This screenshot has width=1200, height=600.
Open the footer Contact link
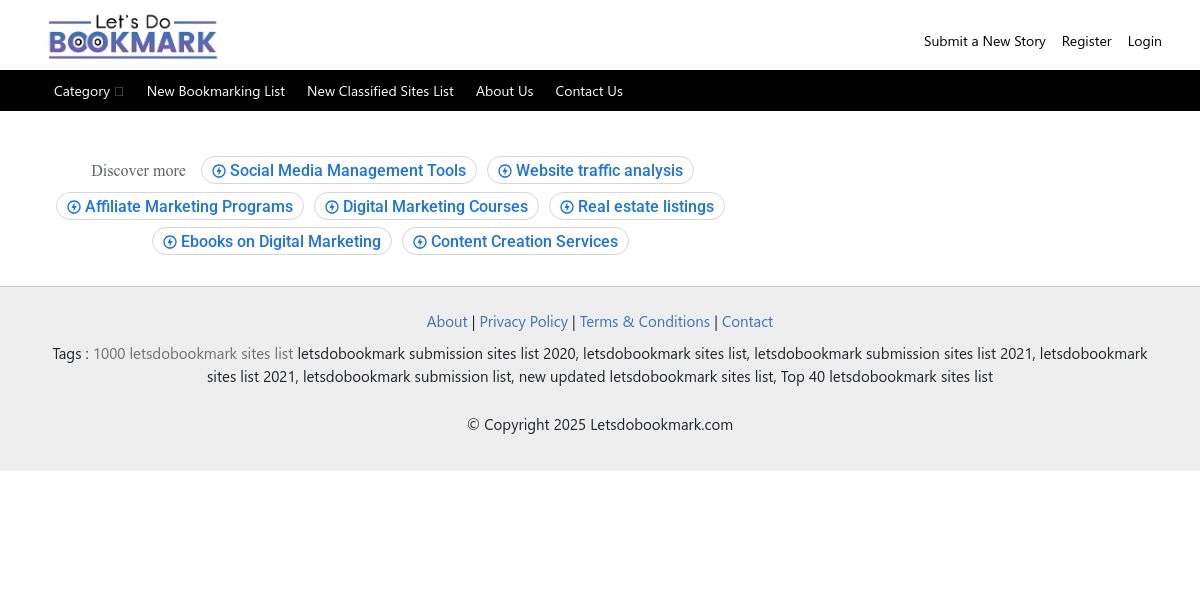click(747, 321)
